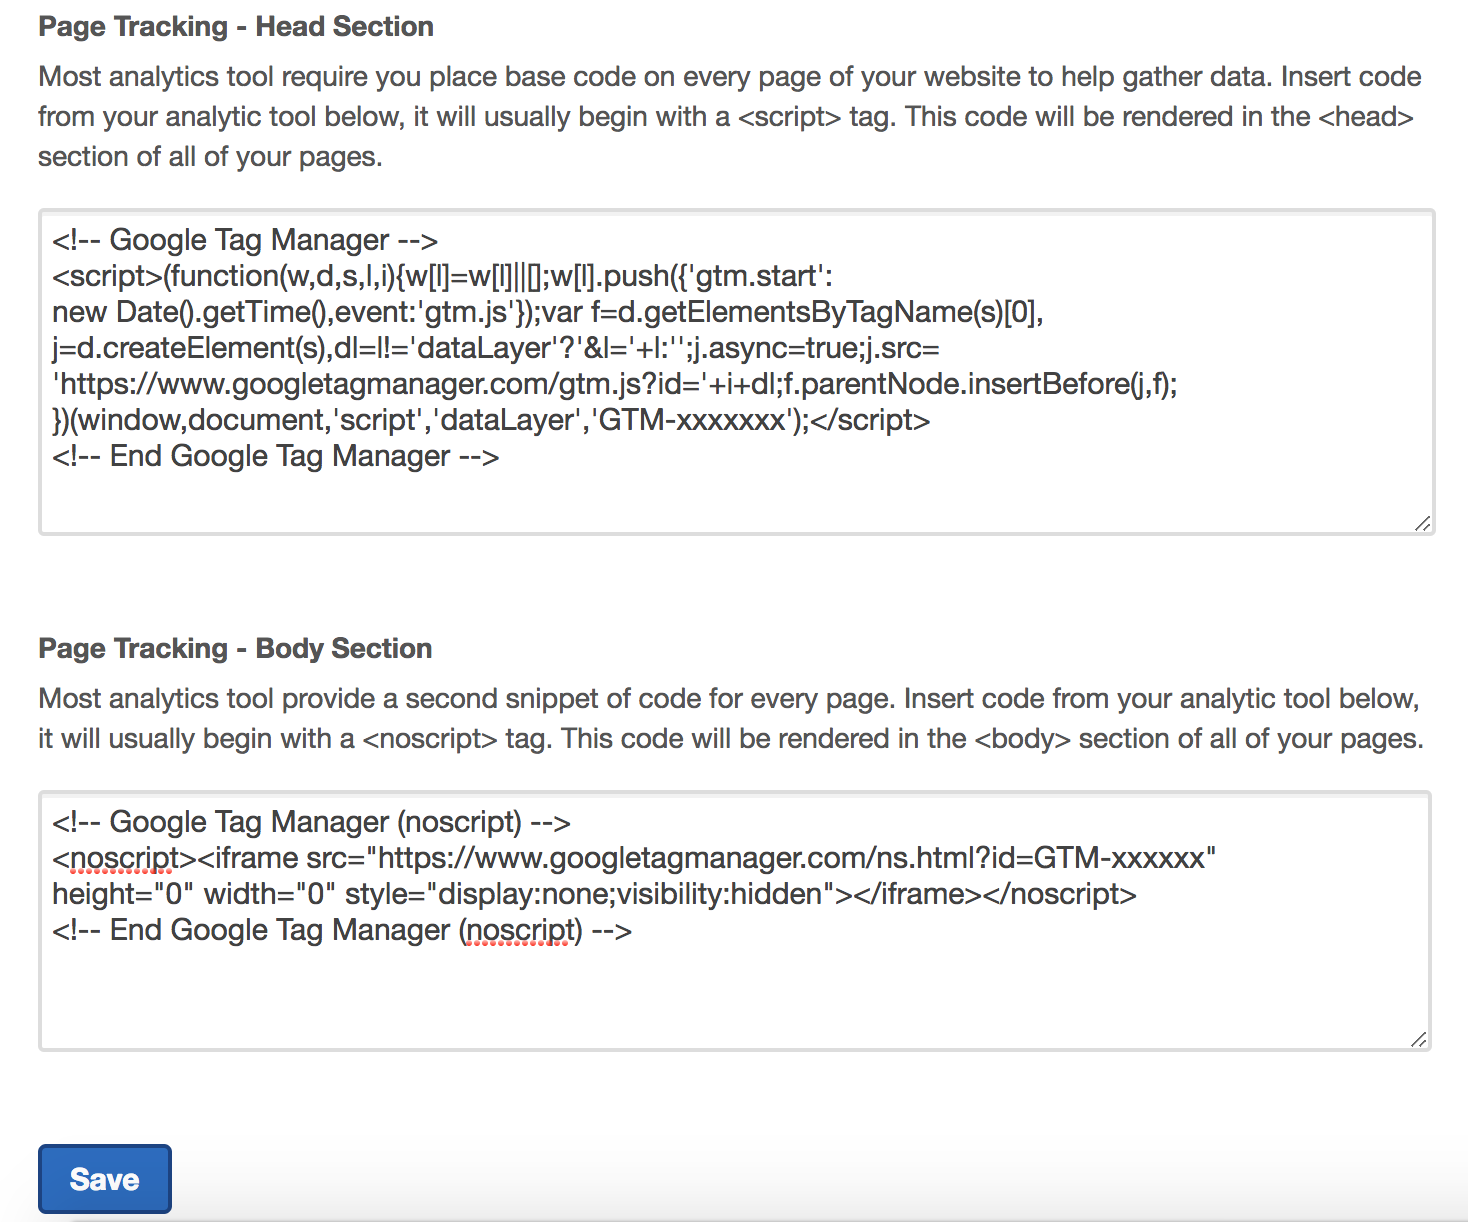Focus the Body Section code textarea
1468x1222 pixels.
[x=735, y=921]
